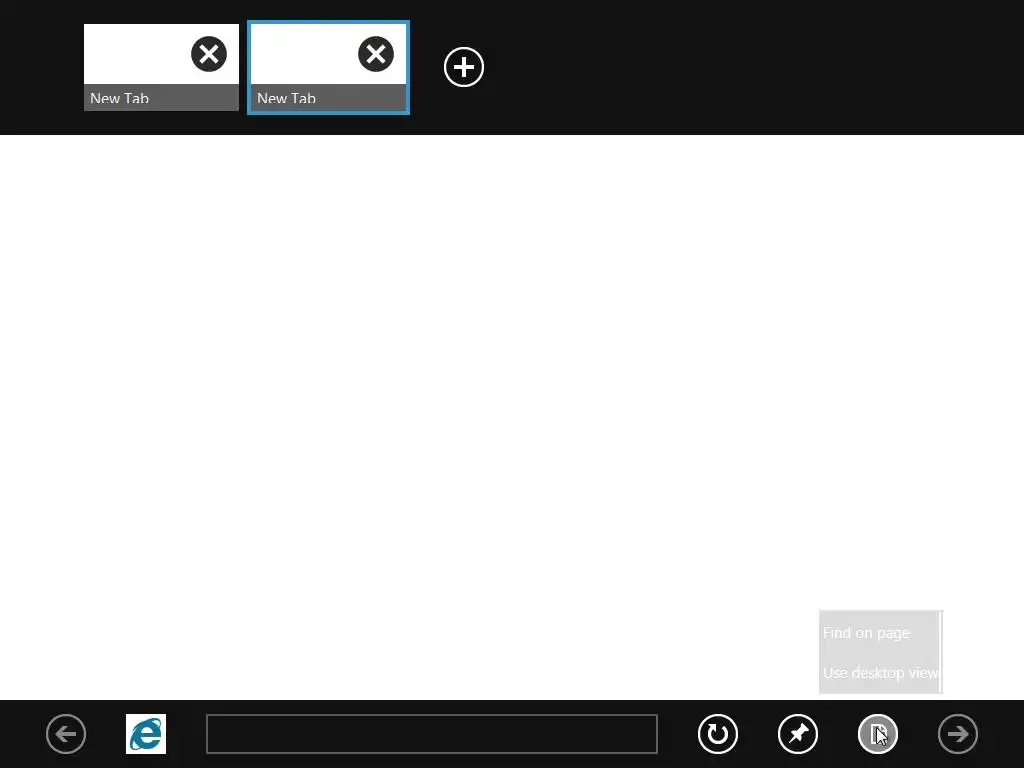This screenshot has height=768, width=1024.
Task: Refresh the page with the circular arrow
Action: (x=718, y=734)
